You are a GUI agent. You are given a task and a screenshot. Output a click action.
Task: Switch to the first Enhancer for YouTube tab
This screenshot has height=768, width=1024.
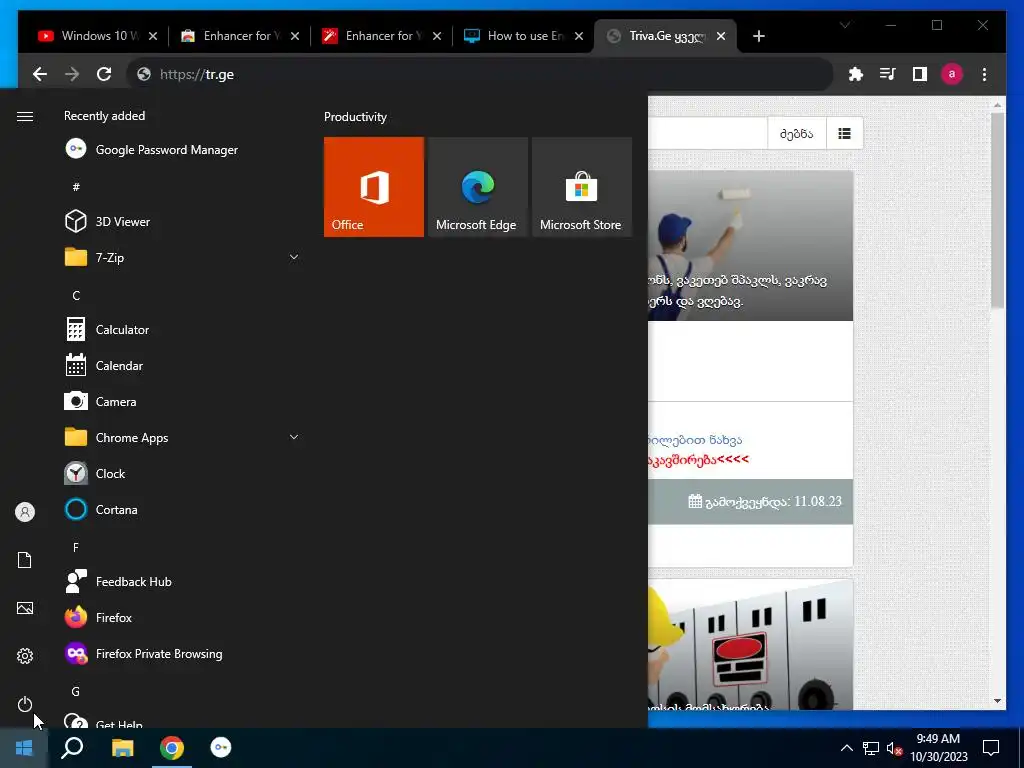click(x=240, y=36)
